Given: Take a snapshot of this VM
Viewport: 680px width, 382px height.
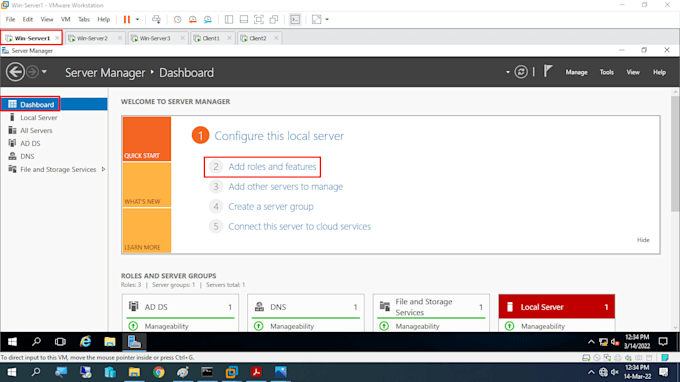Looking at the screenshot, I should pos(177,20).
